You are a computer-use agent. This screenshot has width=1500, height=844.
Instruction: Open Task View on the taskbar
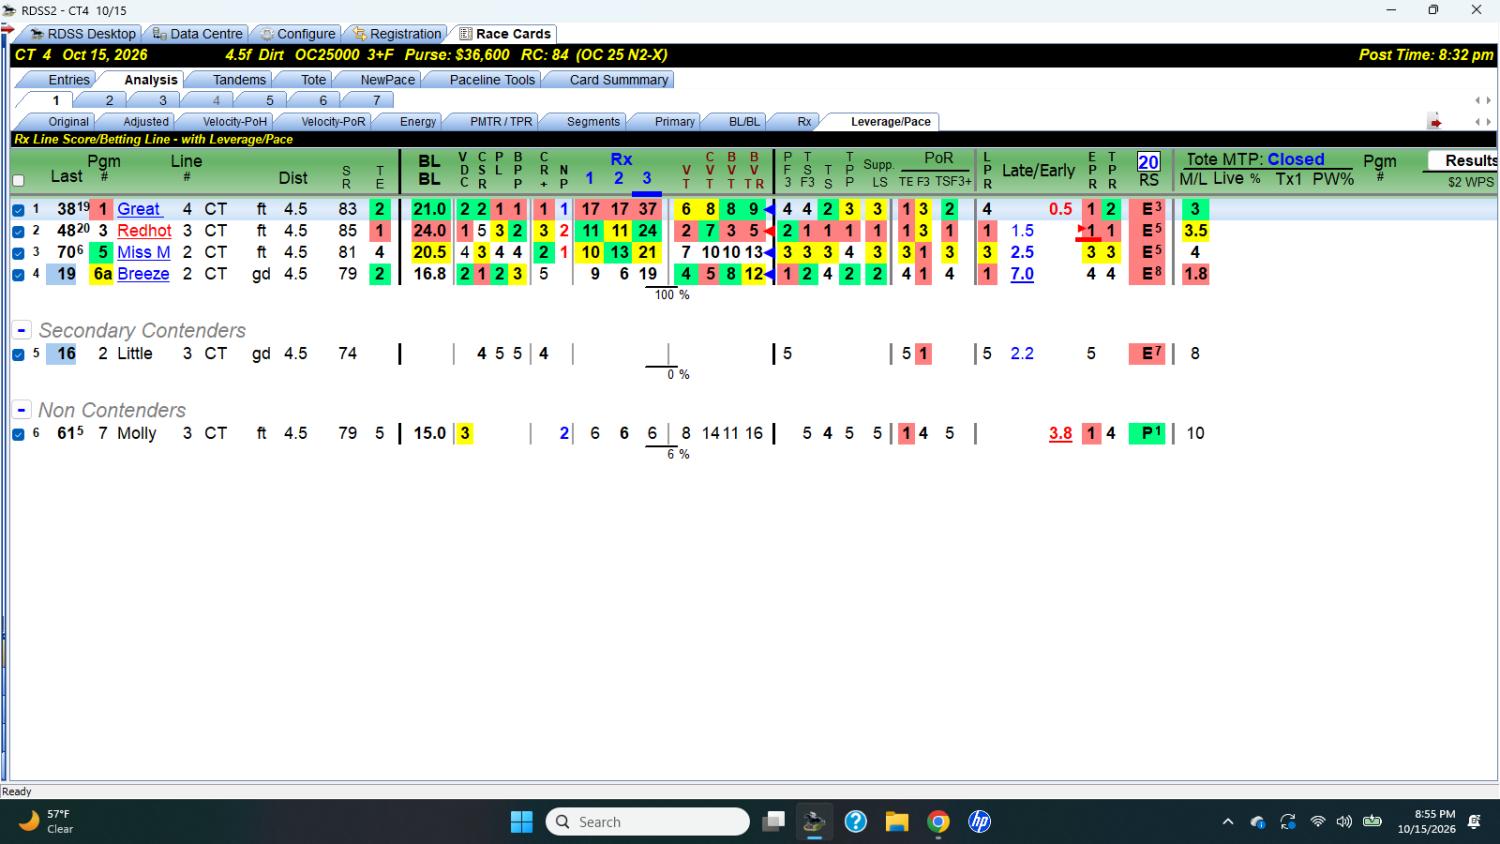(x=773, y=822)
